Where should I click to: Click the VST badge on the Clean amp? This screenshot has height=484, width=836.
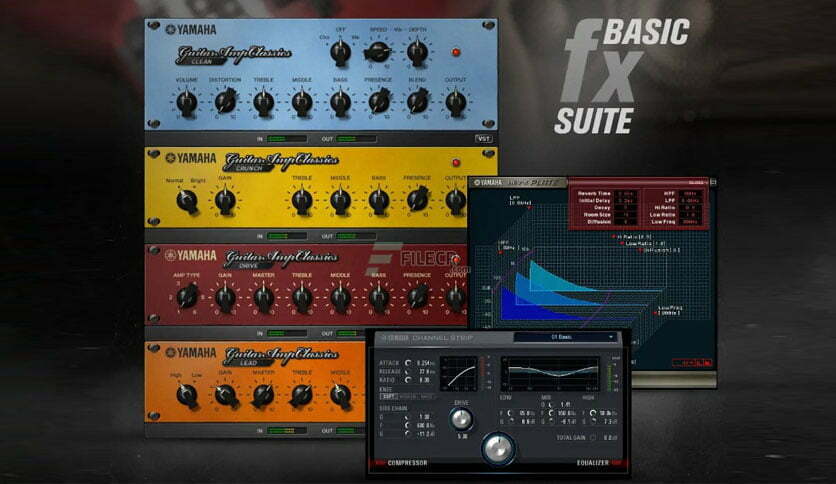point(483,139)
